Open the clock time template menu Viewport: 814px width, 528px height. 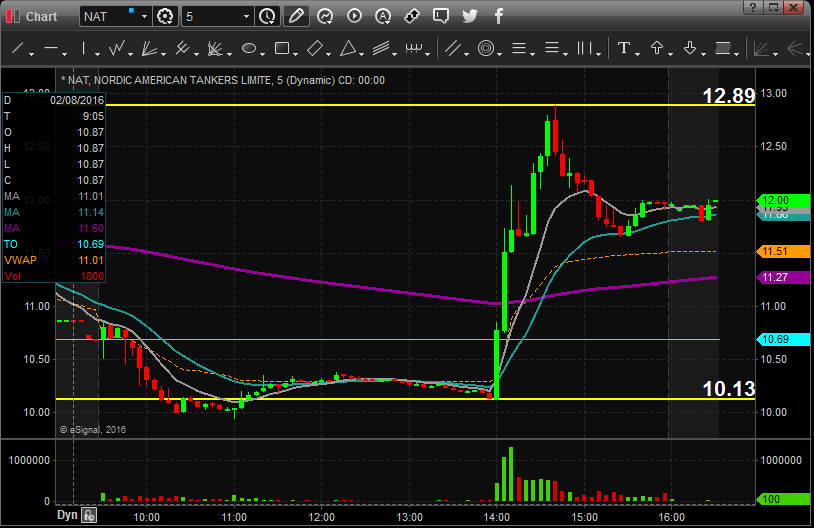[267, 17]
